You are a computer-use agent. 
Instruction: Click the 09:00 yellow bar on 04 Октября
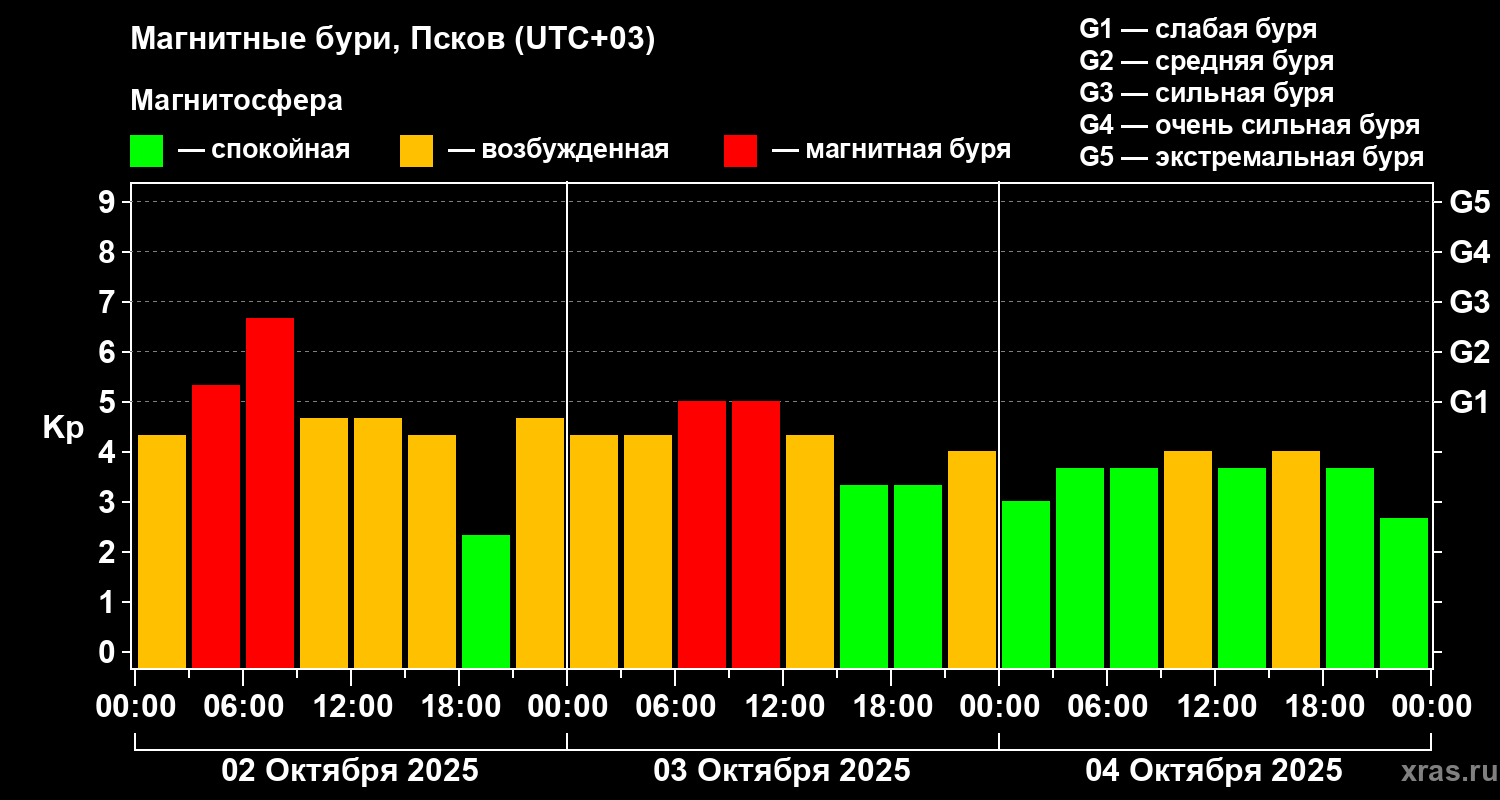tap(1188, 559)
